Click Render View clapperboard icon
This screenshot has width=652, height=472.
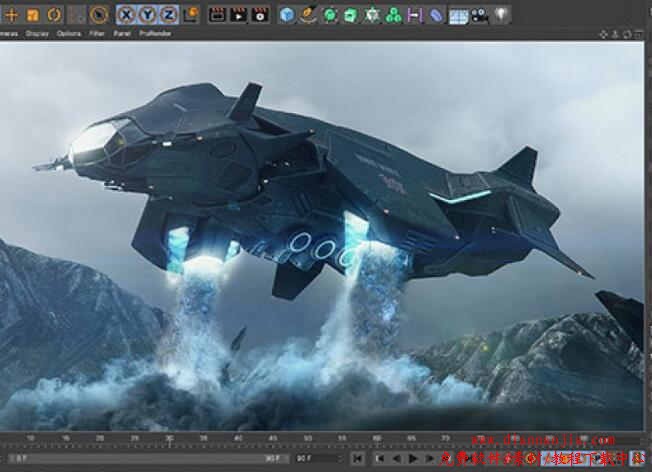[x=217, y=15]
